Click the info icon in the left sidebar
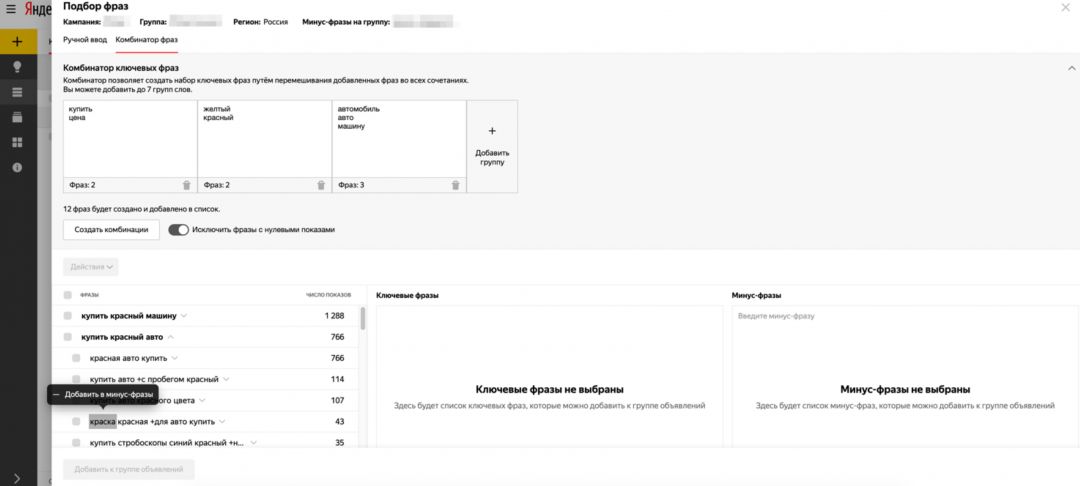This screenshot has width=1080, height=486. tap(18, 167)
